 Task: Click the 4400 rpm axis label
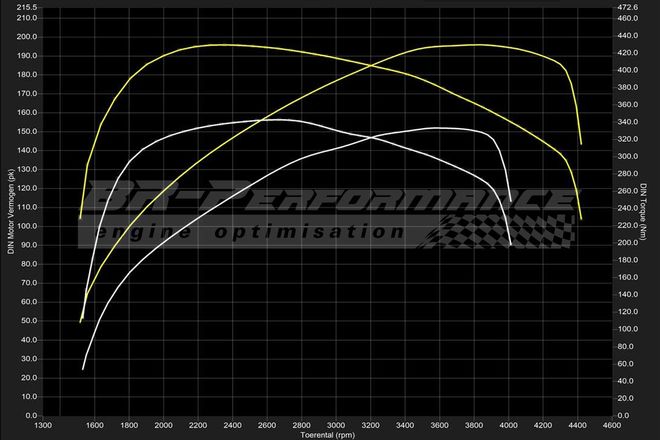(x=578, y=426)
